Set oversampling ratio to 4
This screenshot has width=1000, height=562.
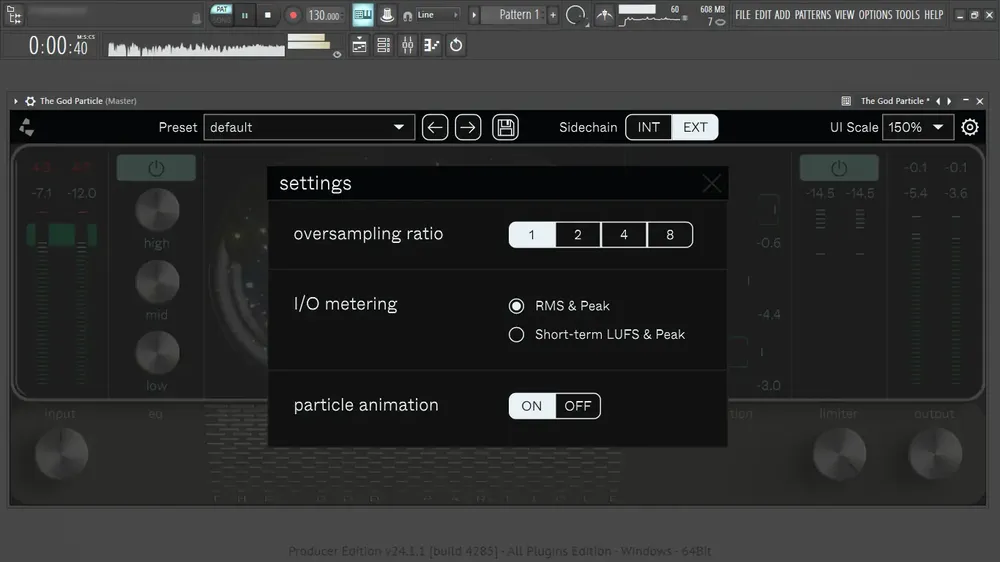coord(624,235)
